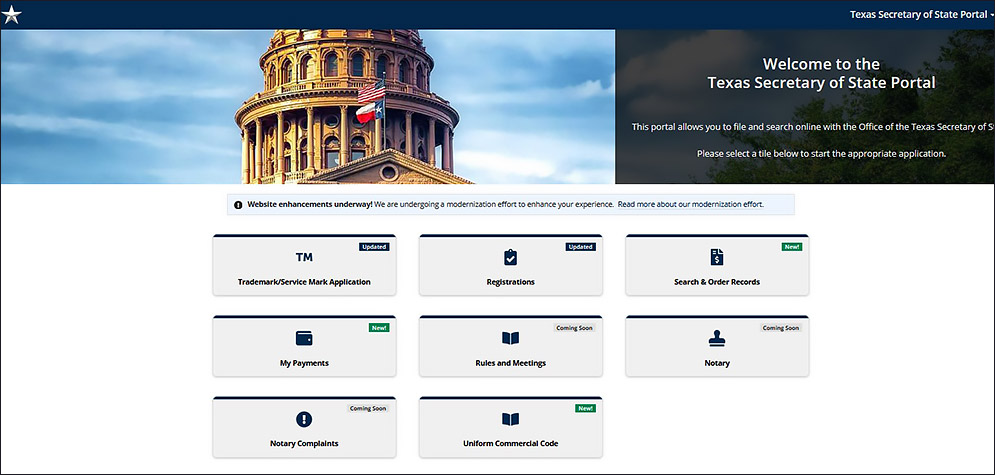Open the Trademark/Service Mark Application label
This screenshot has height=475, width=995.
pos(304,282)
